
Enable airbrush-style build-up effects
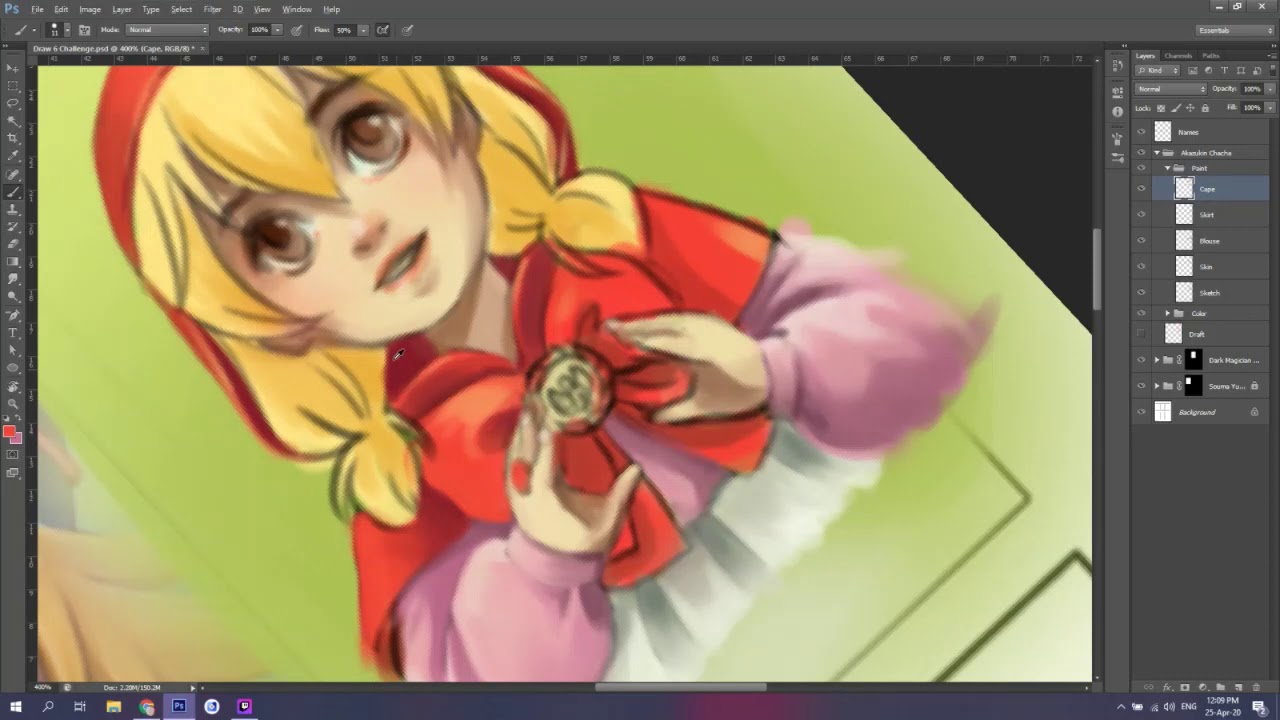click(382, 30)
